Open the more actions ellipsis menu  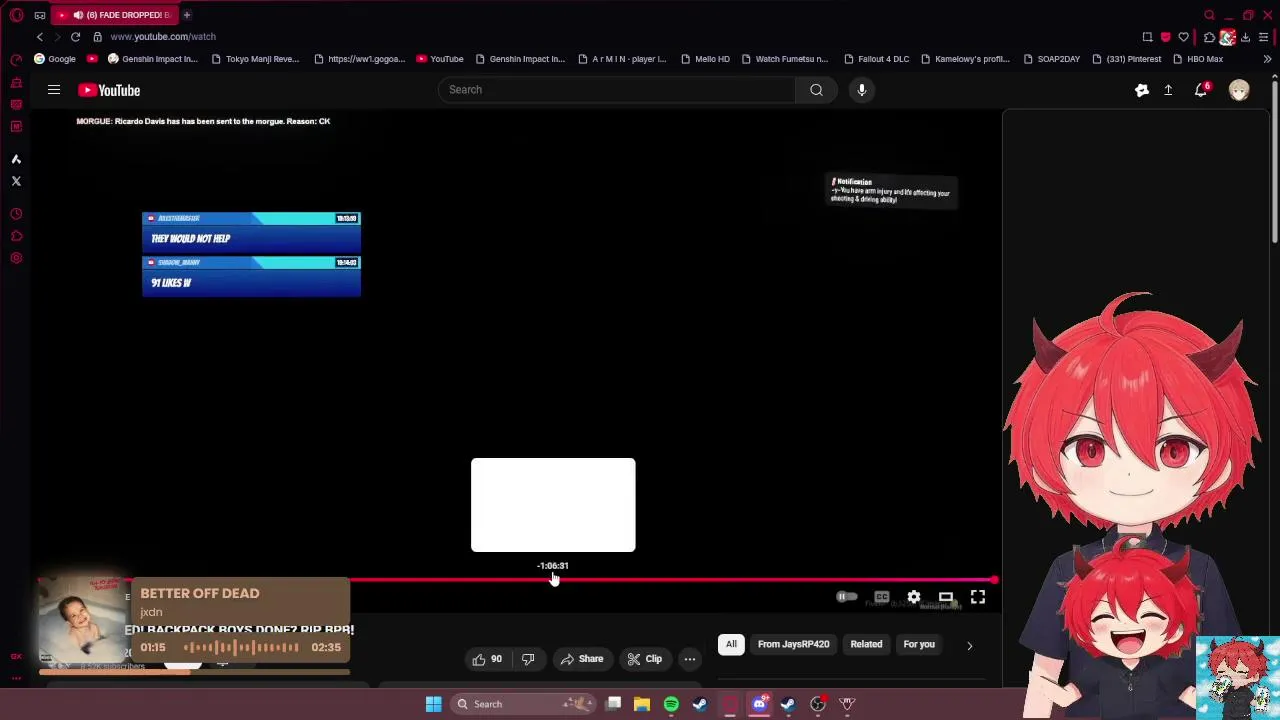690,659
